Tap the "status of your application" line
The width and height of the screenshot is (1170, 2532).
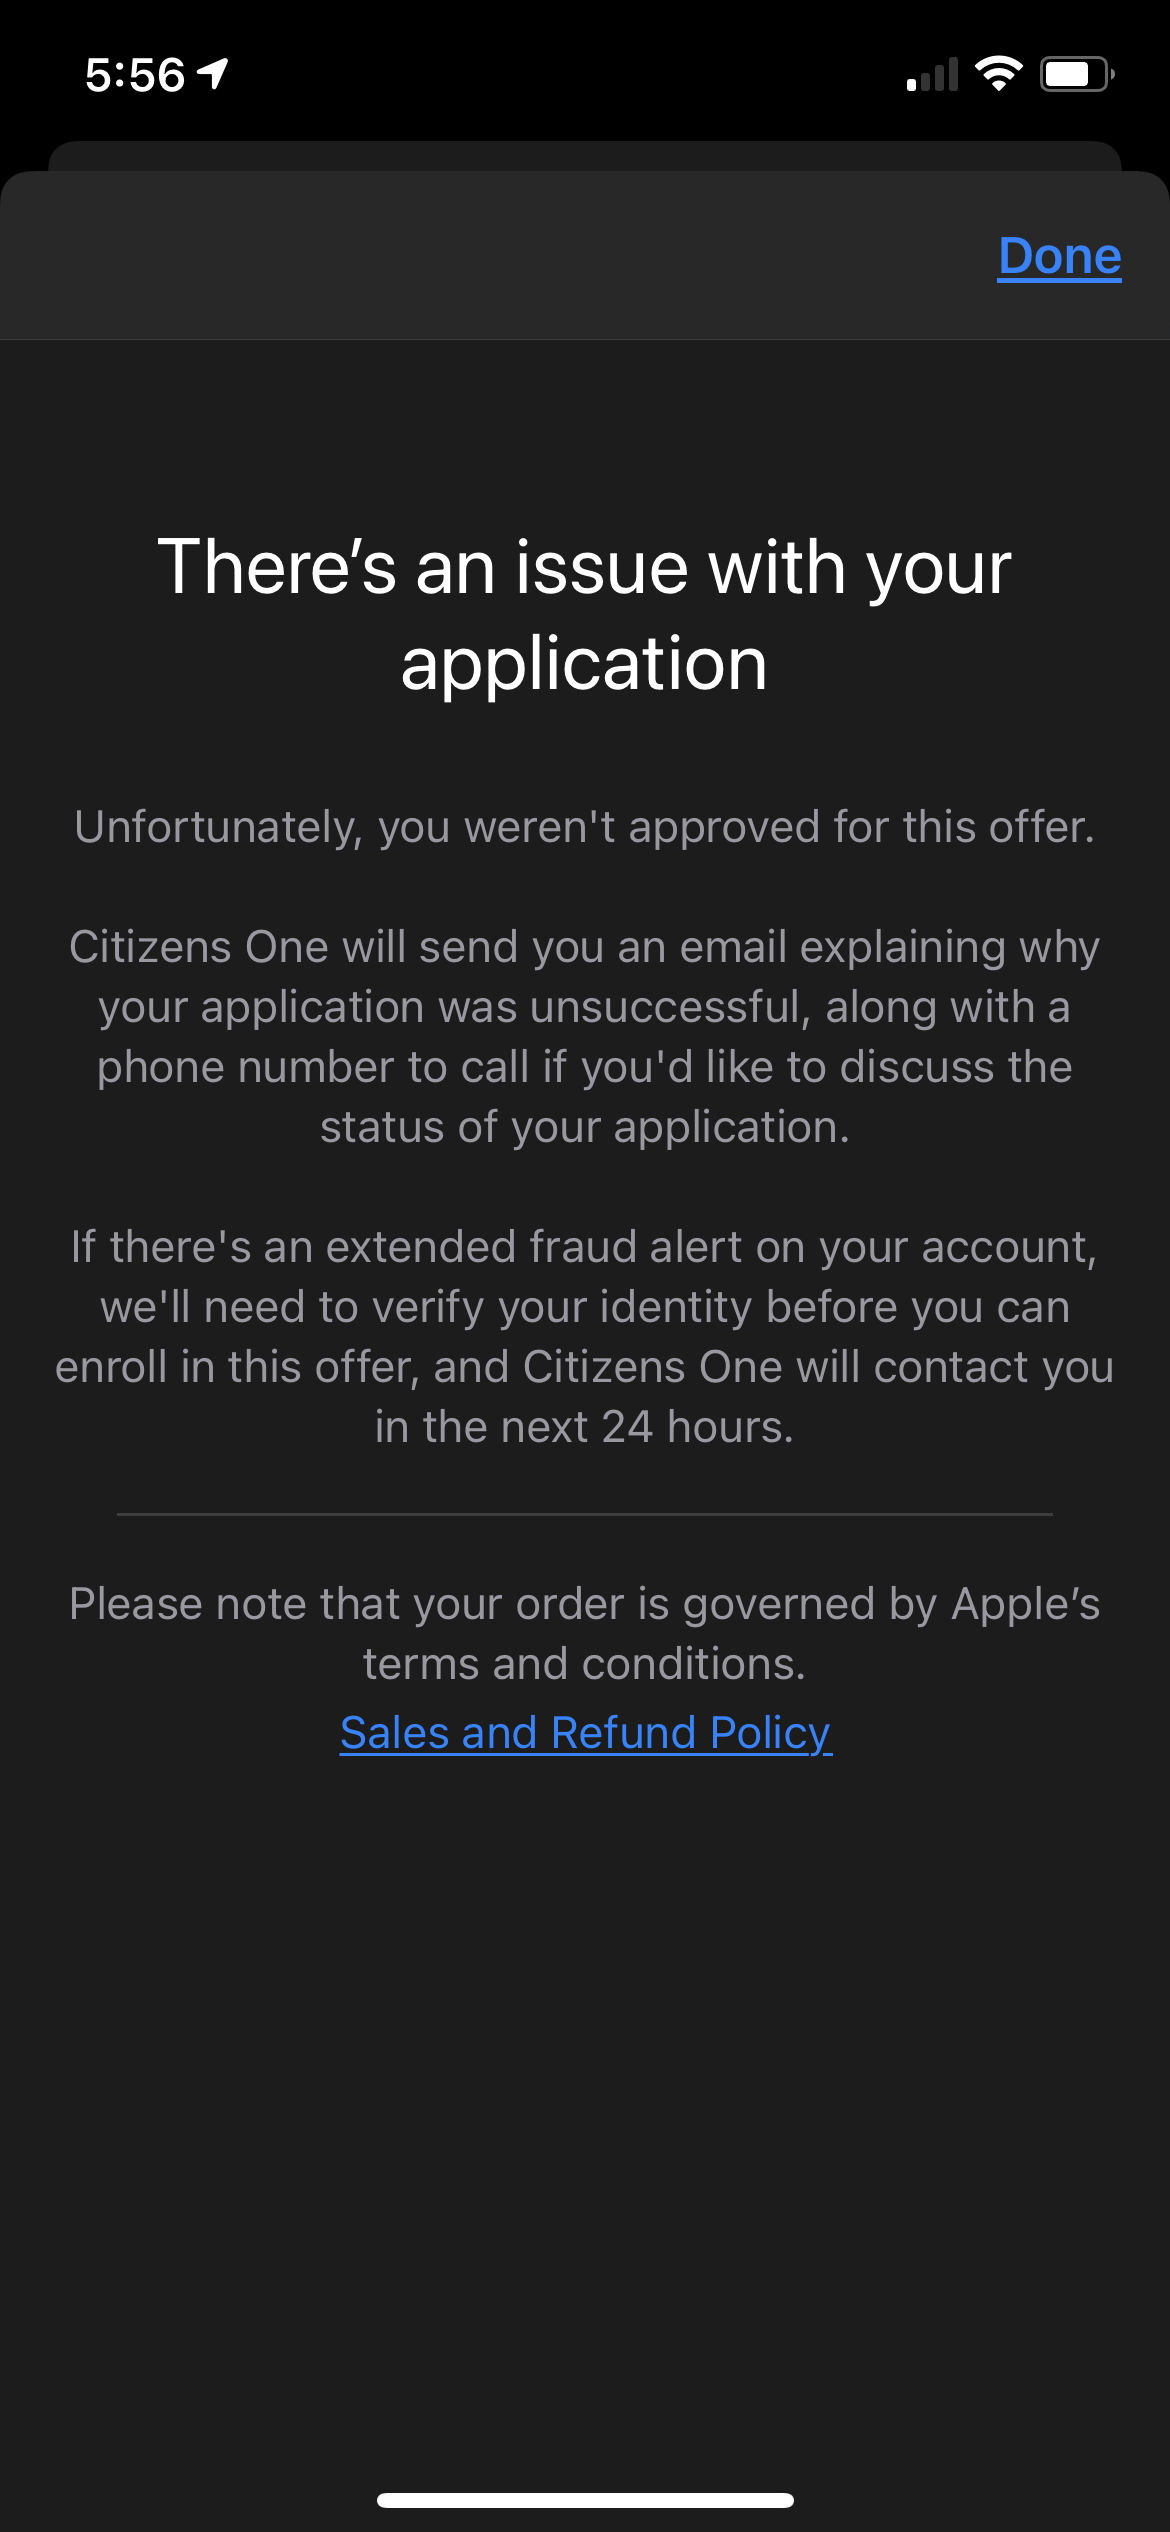click(x=585, y=1127)
